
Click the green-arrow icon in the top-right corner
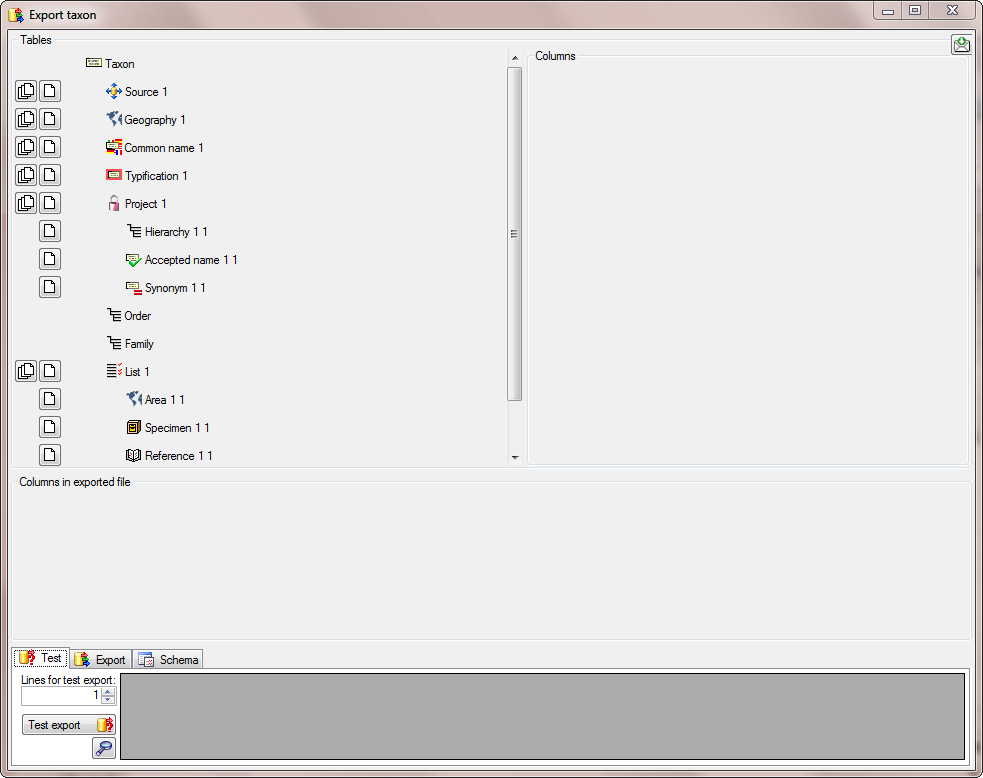pos(960,45)
